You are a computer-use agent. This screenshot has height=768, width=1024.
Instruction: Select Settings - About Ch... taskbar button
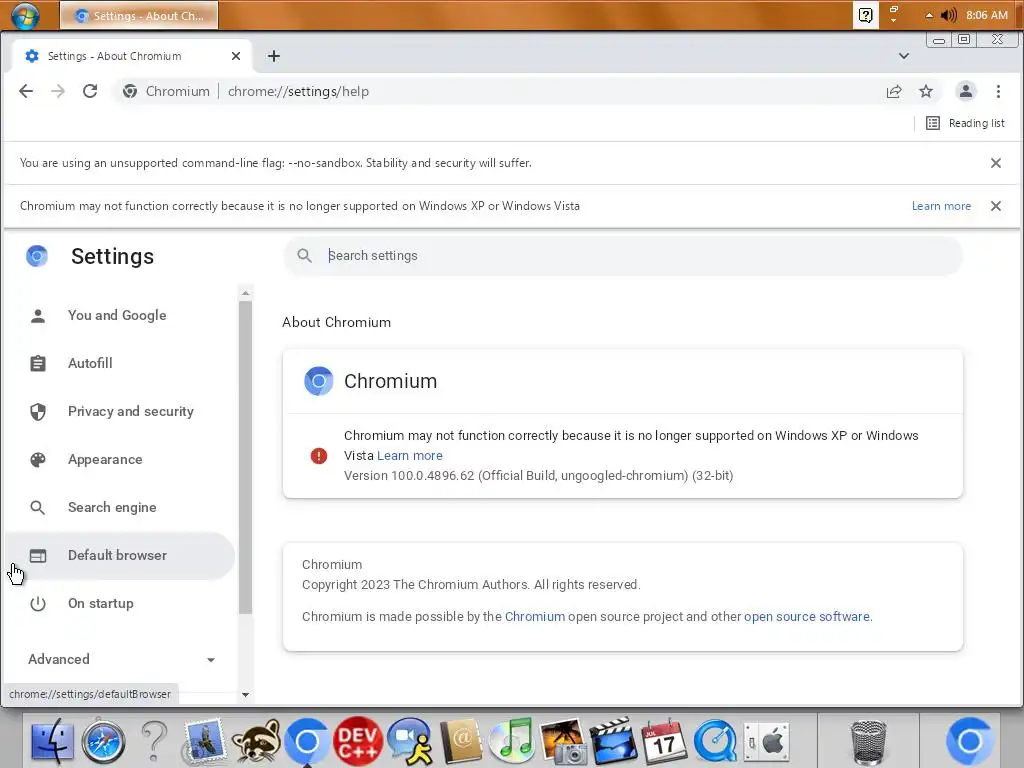coord(139,16)
